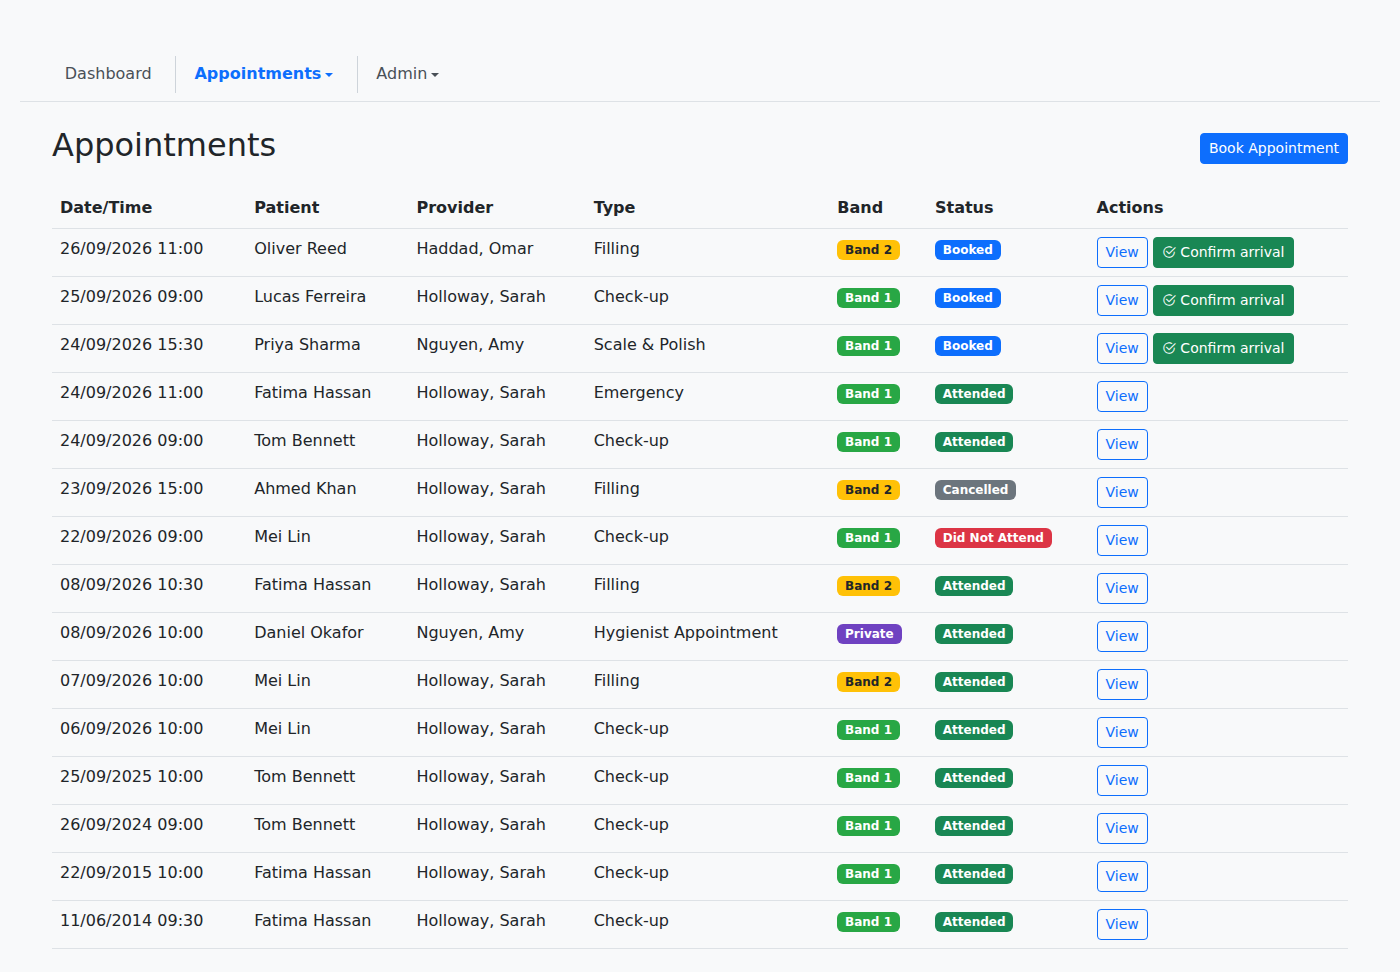Click patient name Daniel Okafor

(309, 632)
